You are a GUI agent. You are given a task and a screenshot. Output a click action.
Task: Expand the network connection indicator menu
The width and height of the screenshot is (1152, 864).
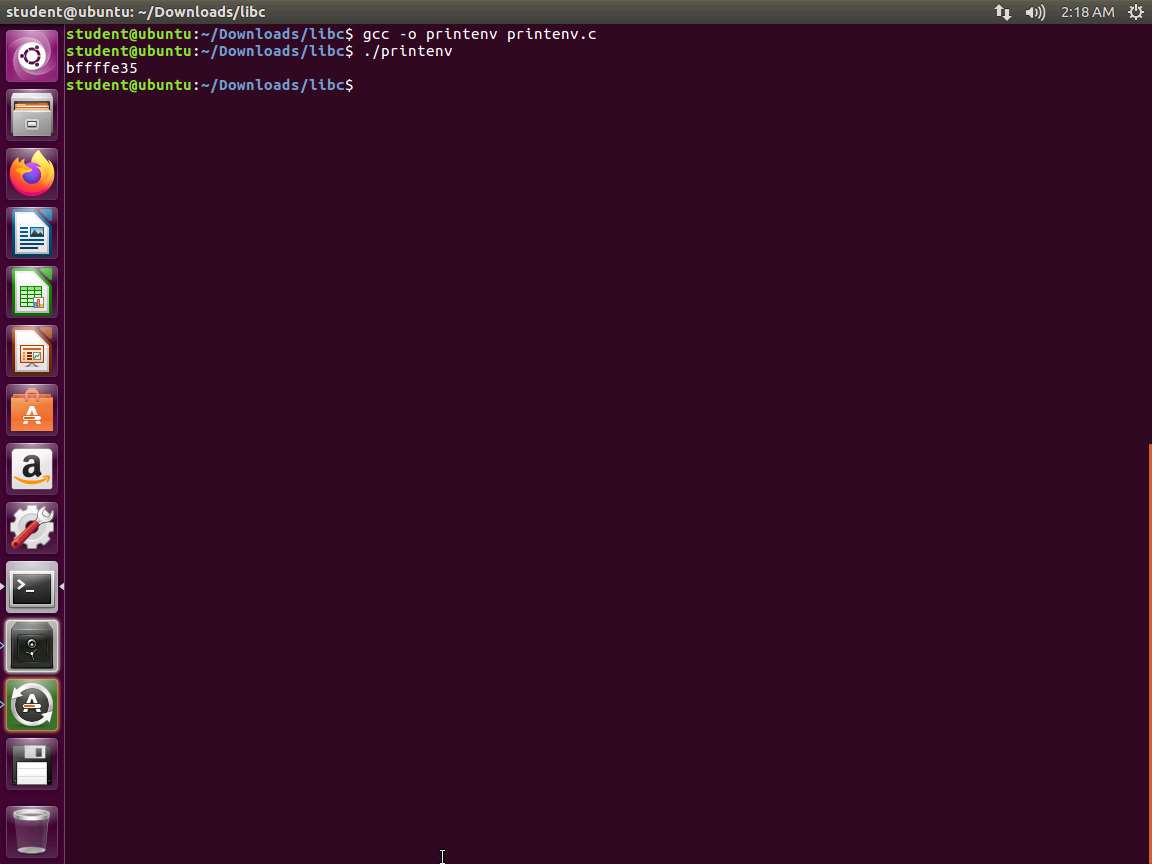coord(1002,12)
